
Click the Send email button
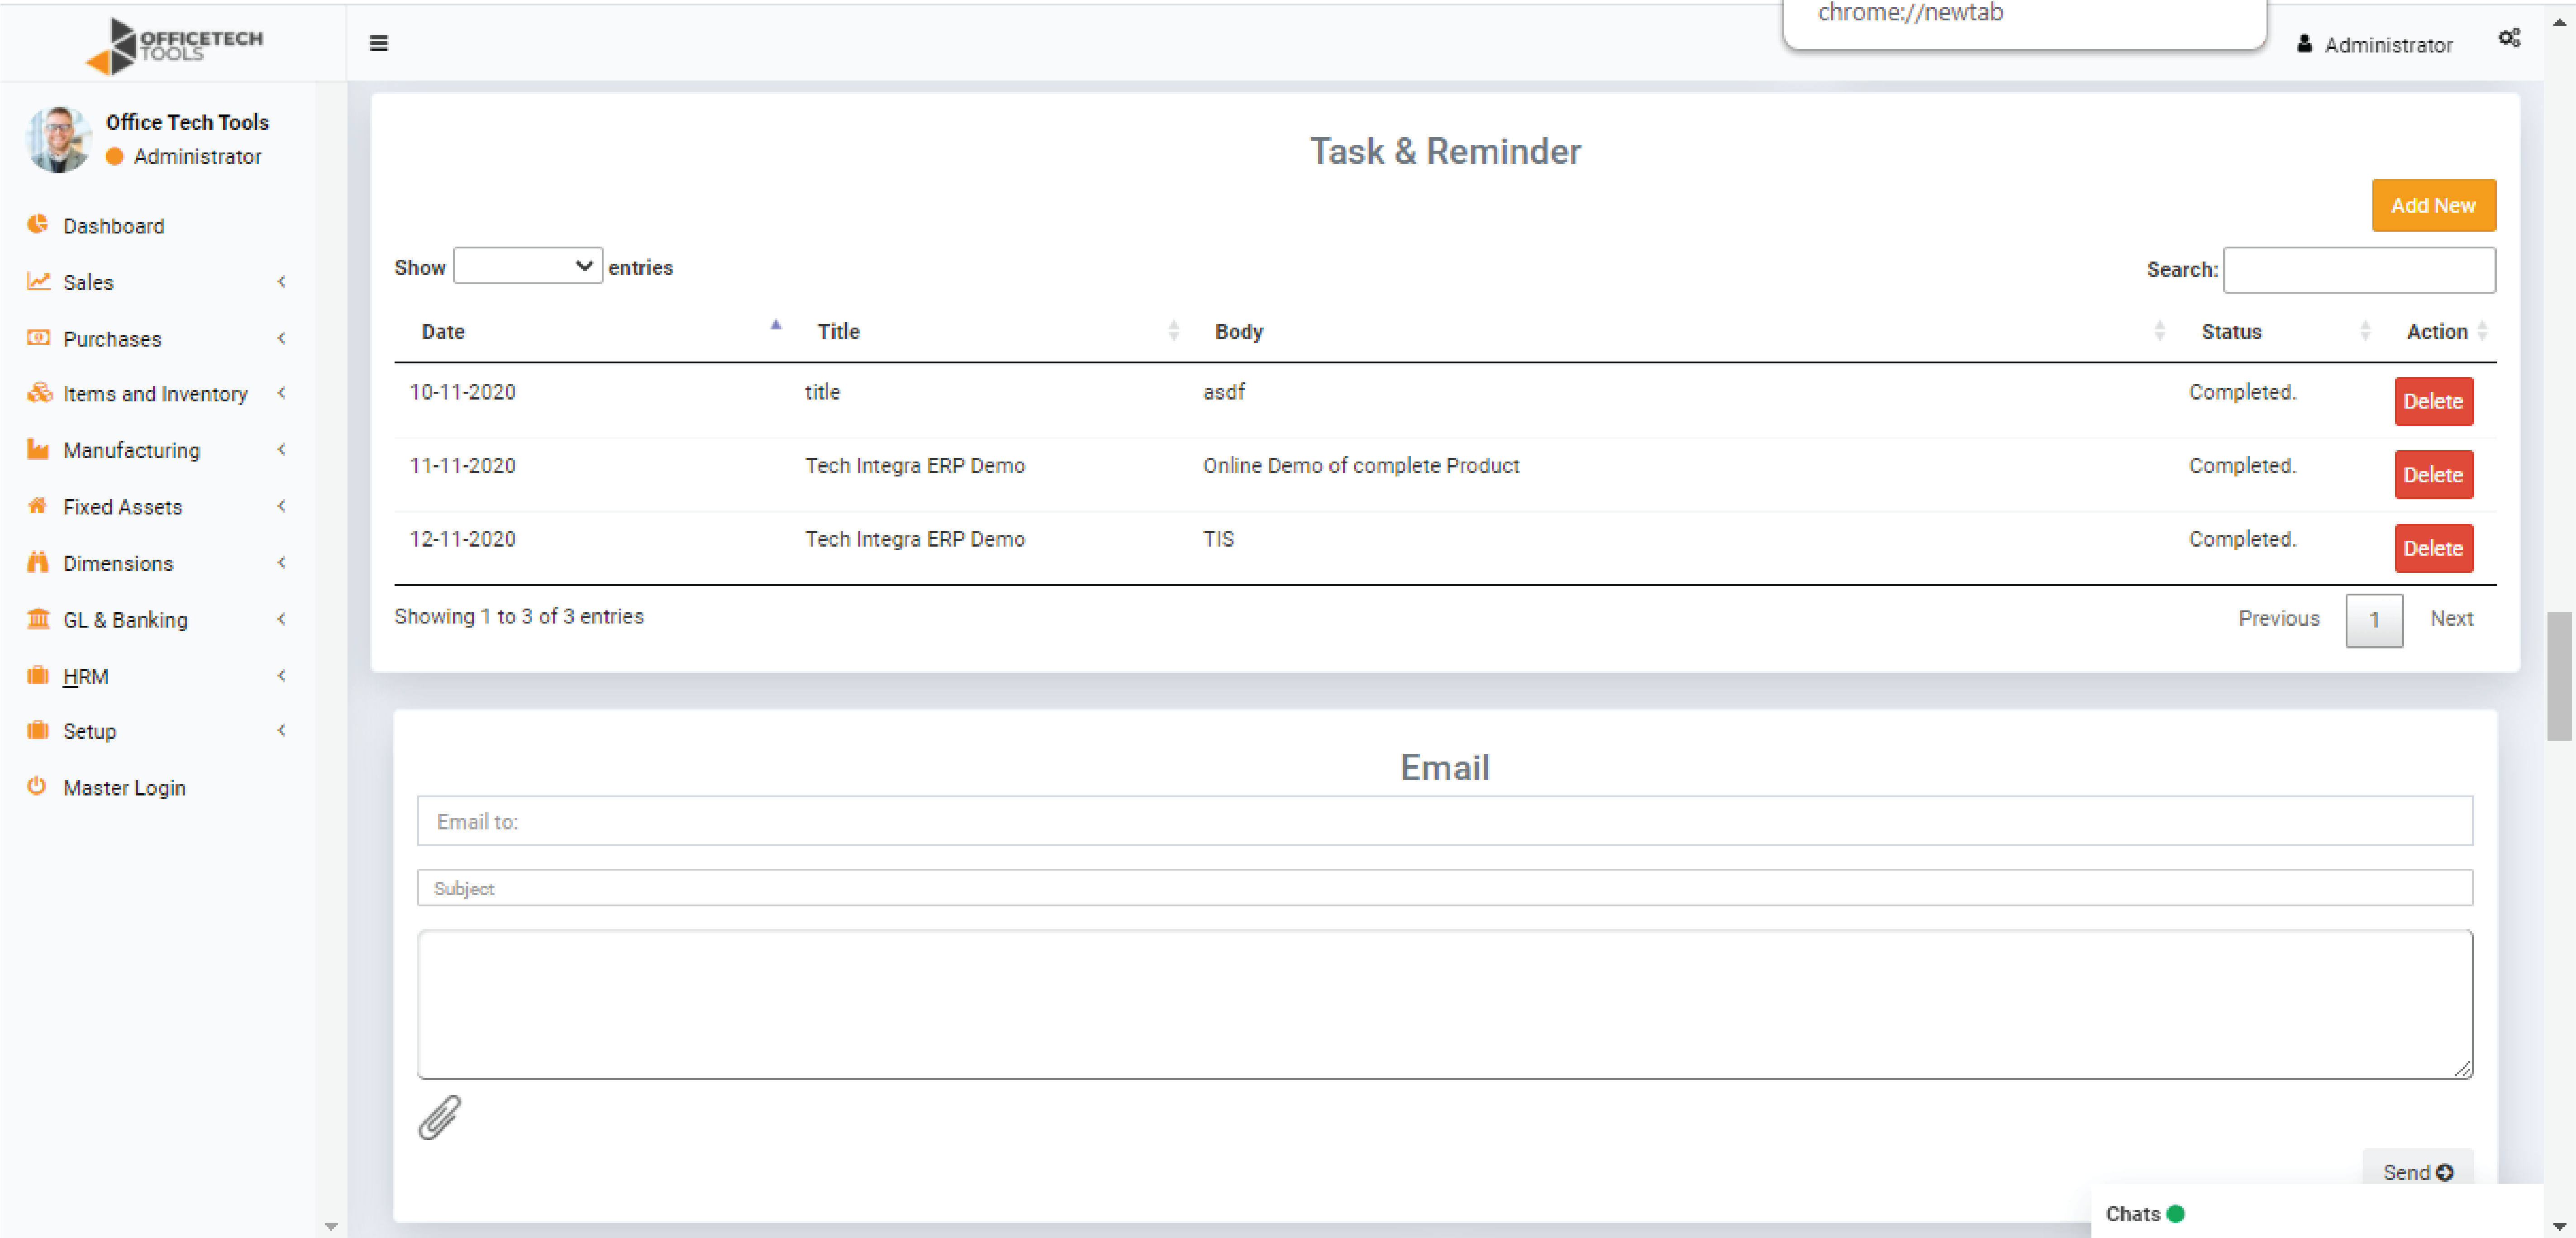coord(2417,1171)
